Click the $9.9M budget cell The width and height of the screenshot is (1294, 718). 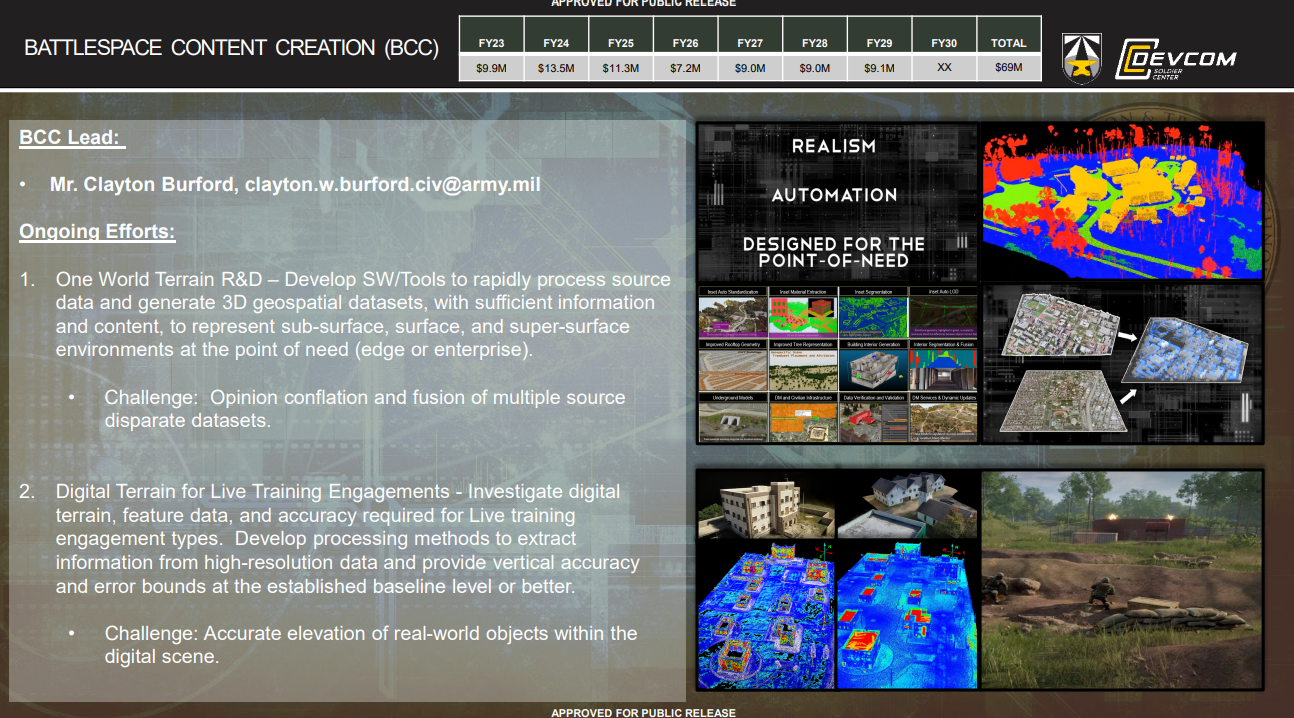pos(491,68)
